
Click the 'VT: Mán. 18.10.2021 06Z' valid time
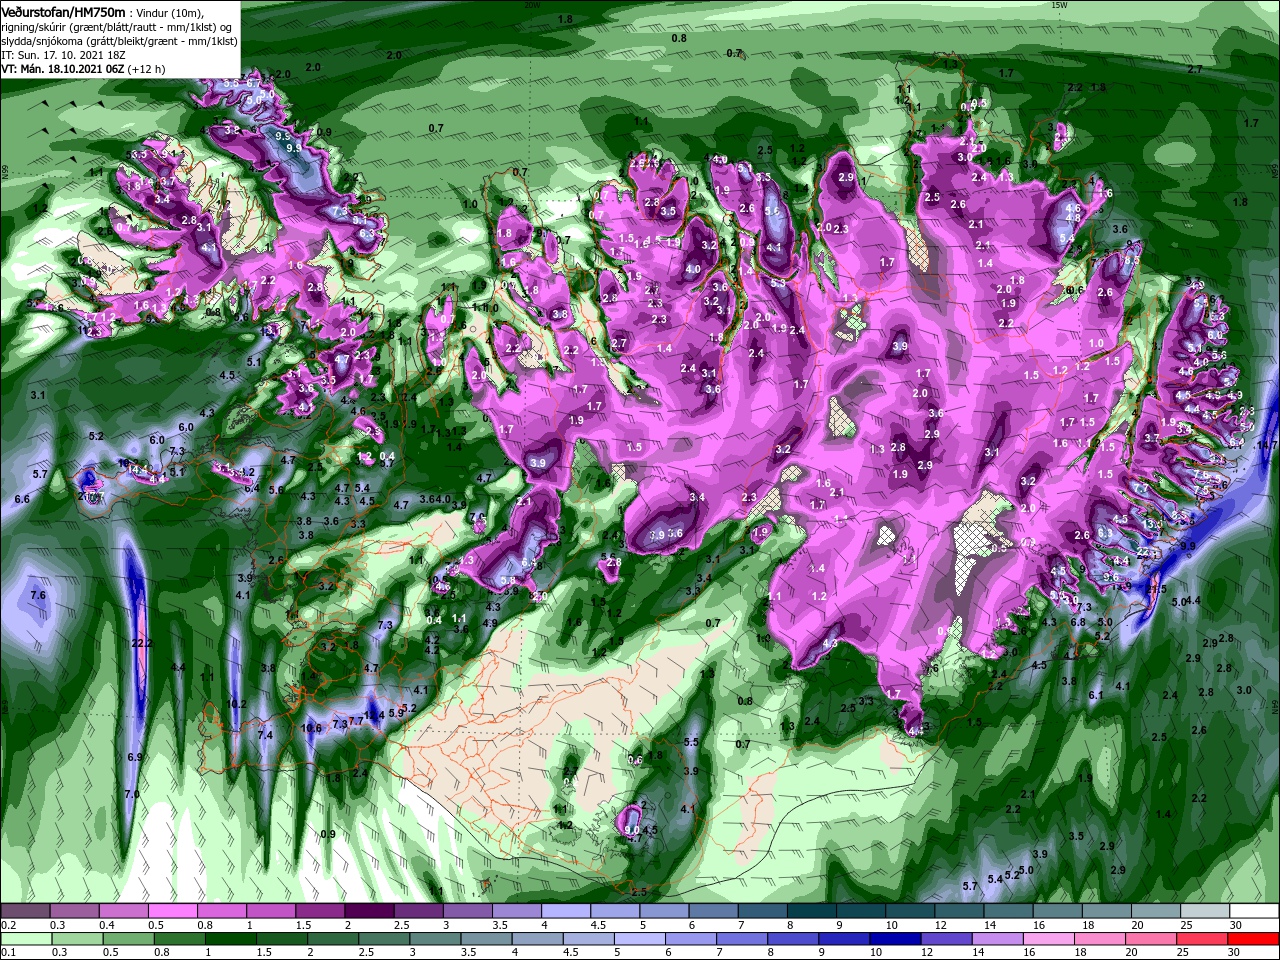tap(62, 69)
